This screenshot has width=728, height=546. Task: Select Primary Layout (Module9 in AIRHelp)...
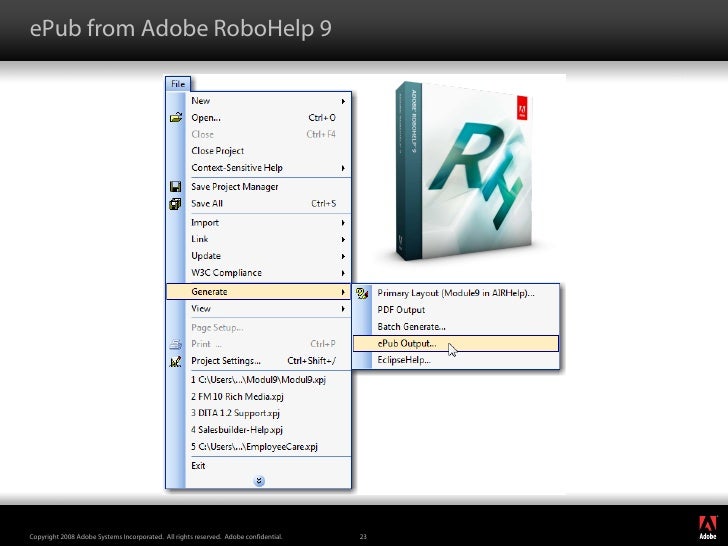pyautogui.click(x=456, y=293)
